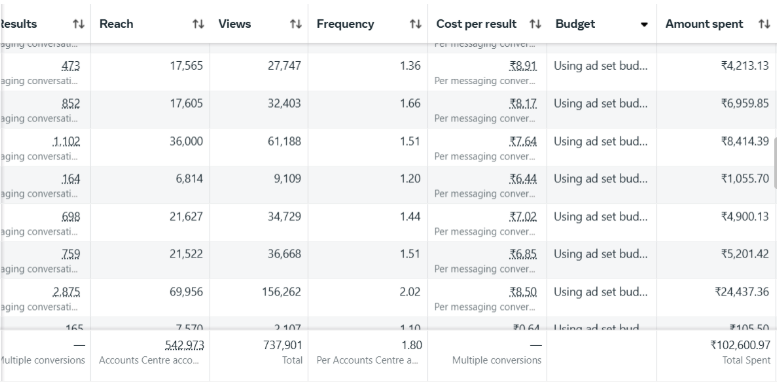Click the Views column header
This screenshot has height=382, width=777.
pyautogui.click(x=234, y=24)
